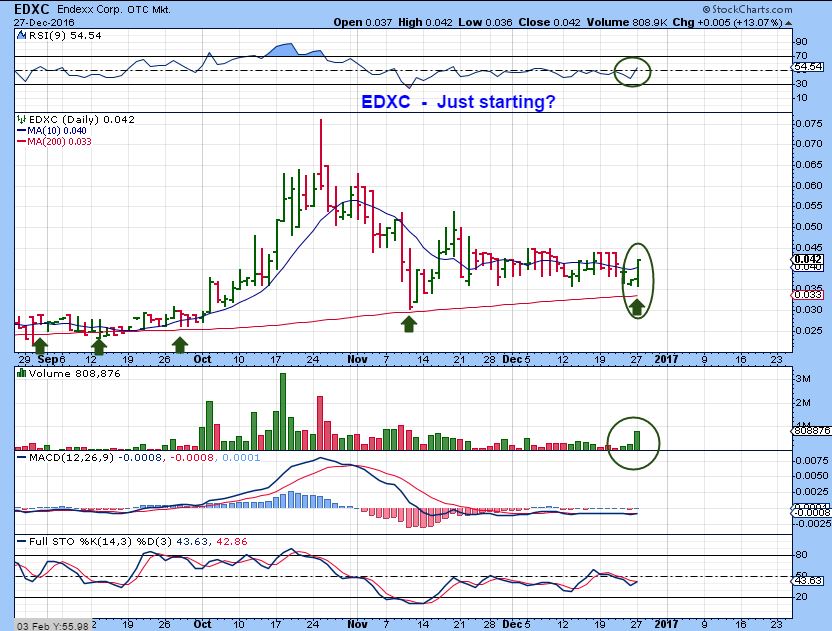Click the tallest red volume bar in late October
Image resolution: width=832 pixels, height=631 pixels.
320,423
